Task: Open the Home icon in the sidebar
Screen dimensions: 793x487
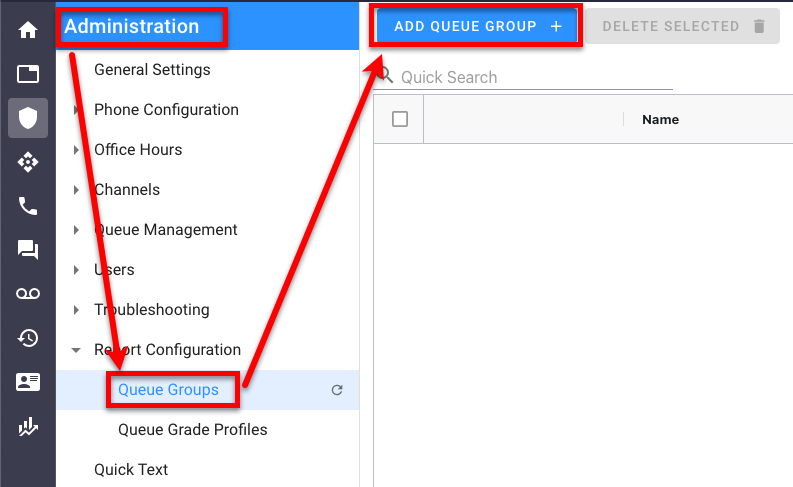Action: click(x=28, y=30)
